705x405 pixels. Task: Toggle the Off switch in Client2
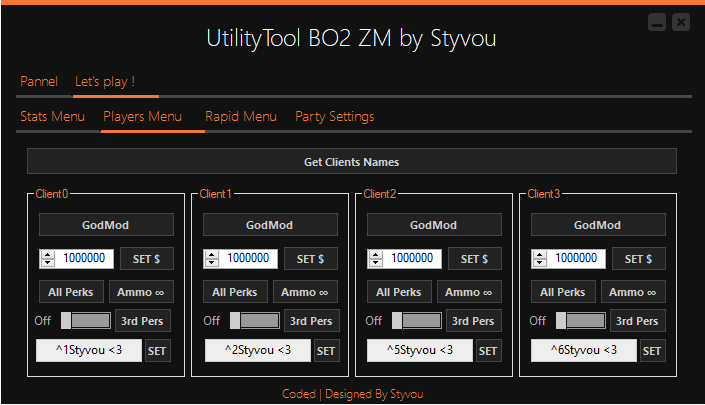point(417,320)
